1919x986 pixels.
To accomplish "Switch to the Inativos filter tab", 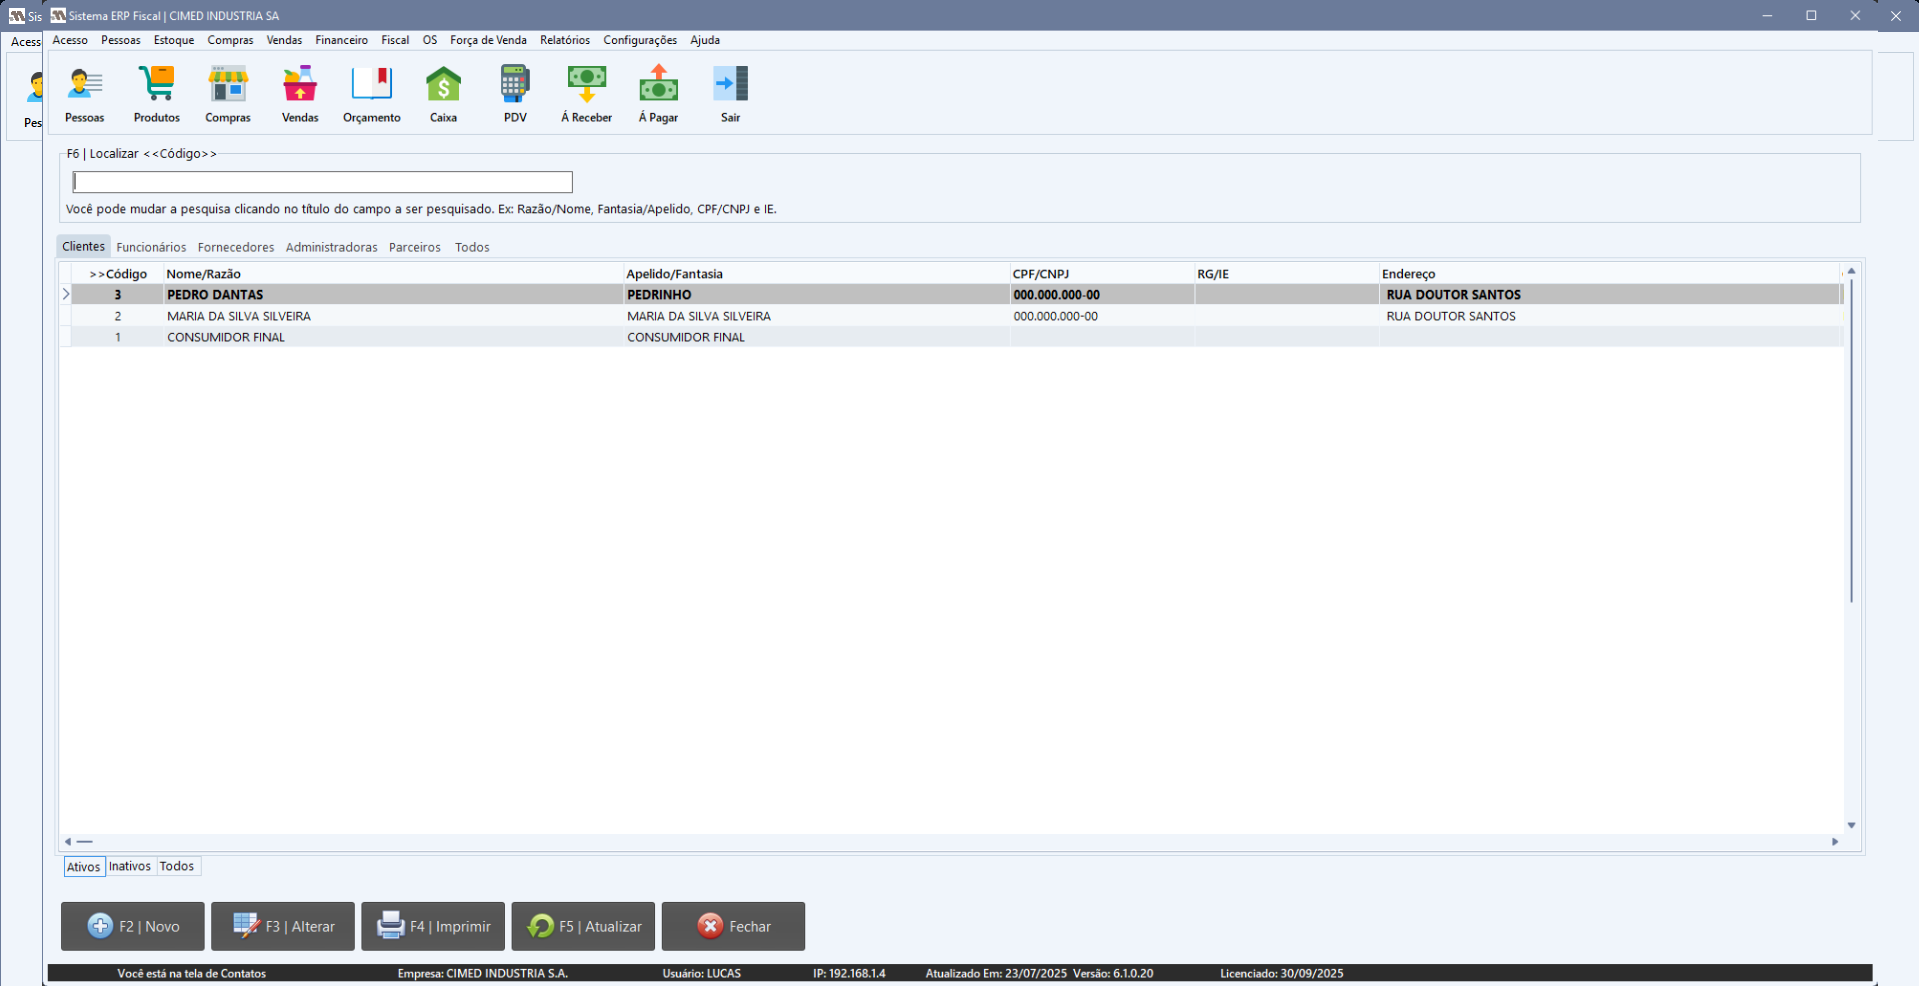I will tap(130, 866).
